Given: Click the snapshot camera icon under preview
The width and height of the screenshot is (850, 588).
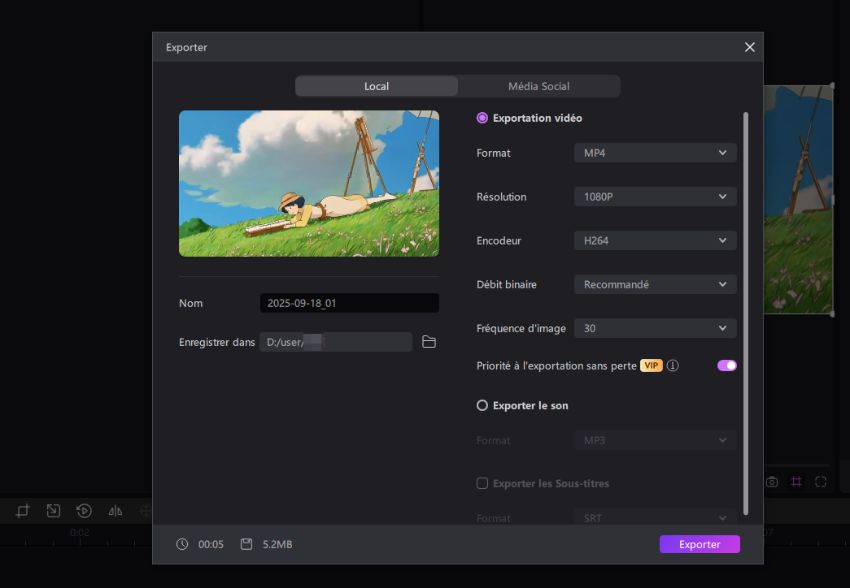Looking at the screenshot, I should [772, 482].
